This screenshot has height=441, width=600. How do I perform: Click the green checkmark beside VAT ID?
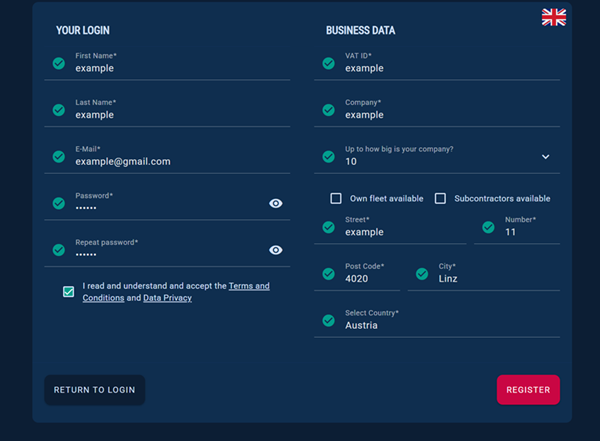click(x=328, y=63)
